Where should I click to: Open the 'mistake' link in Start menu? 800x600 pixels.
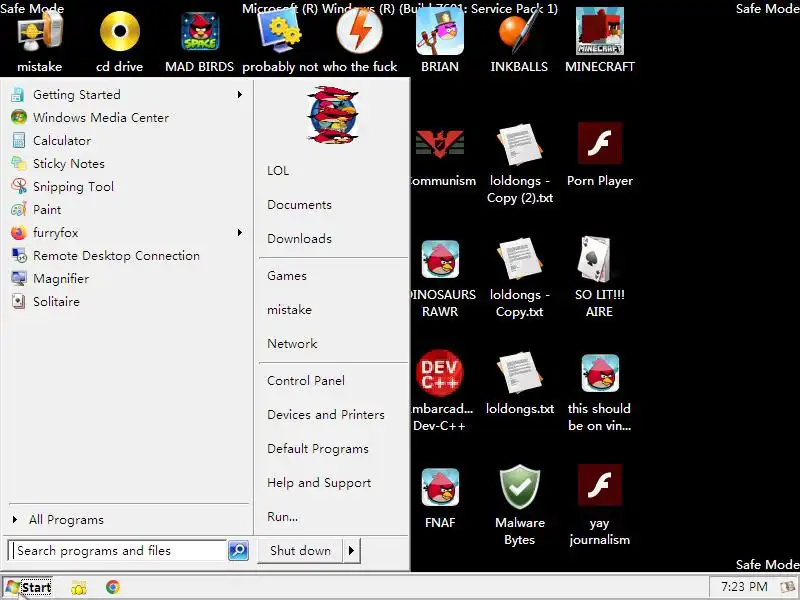click(289, 310)
